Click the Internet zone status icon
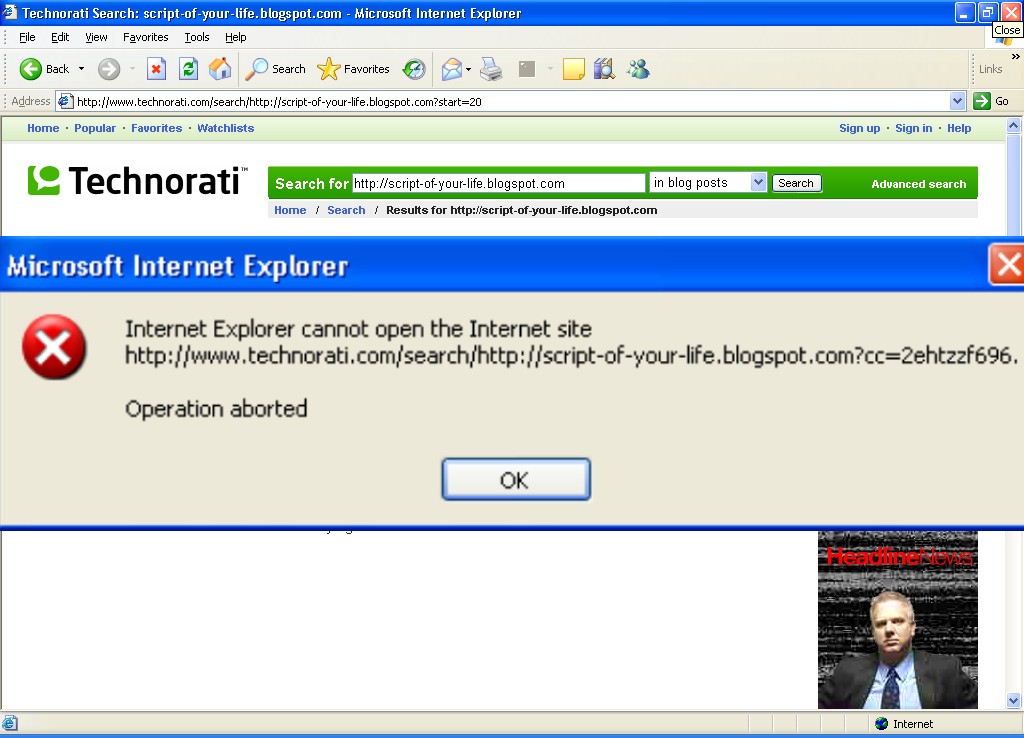This screenshot has height=738, width=1024. click(882, 724)
